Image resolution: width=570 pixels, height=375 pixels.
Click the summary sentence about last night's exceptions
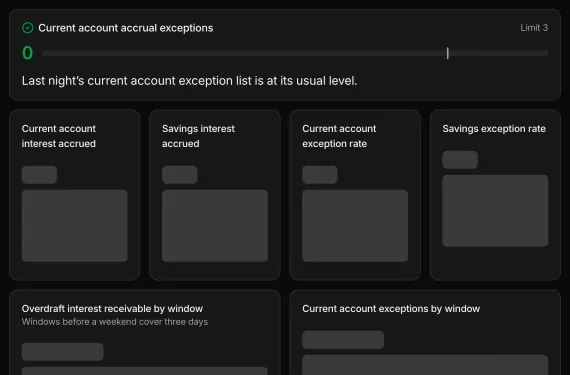point(189,81)
